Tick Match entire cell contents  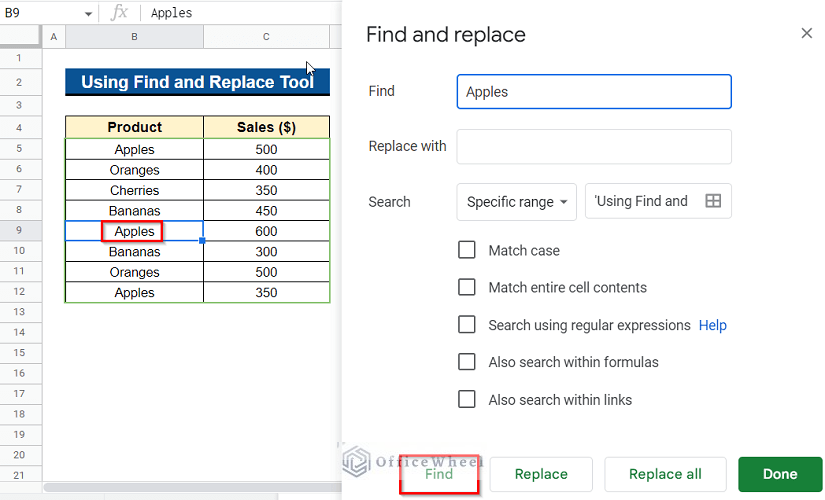click(467, 287)
